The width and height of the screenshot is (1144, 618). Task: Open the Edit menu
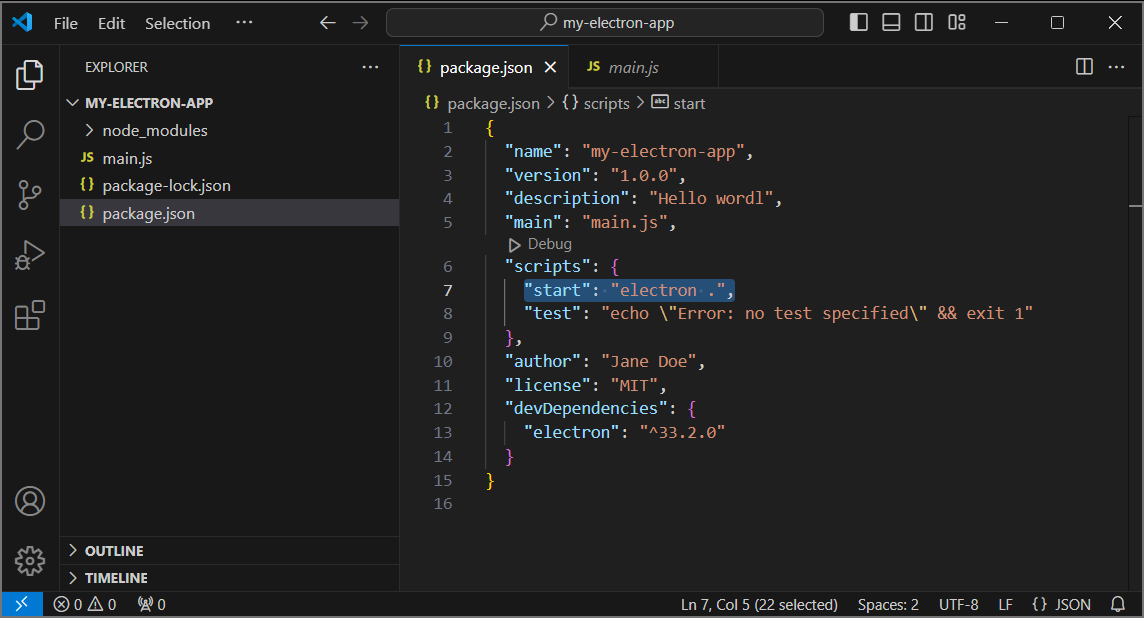tap(112, 23)
